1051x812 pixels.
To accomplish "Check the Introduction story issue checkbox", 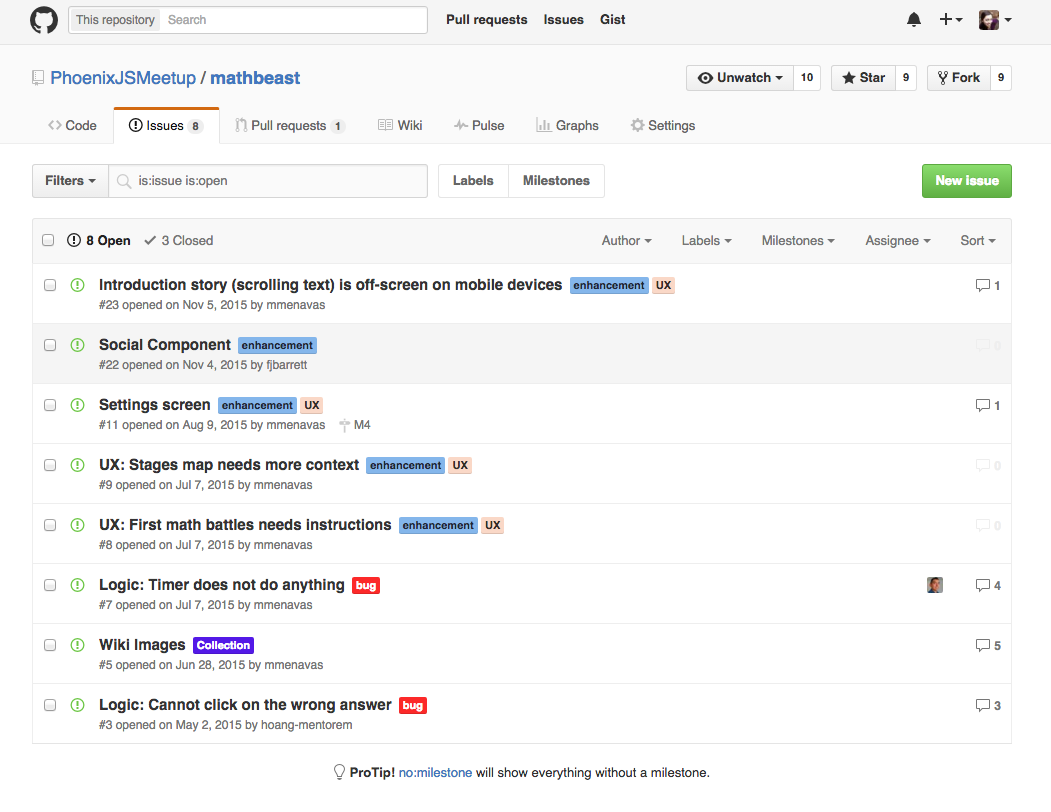I will click(50, 285).
